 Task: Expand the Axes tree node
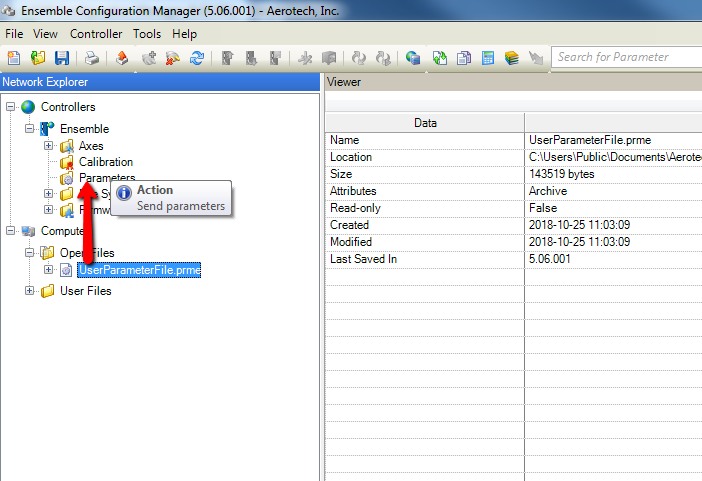click(49, 146)
